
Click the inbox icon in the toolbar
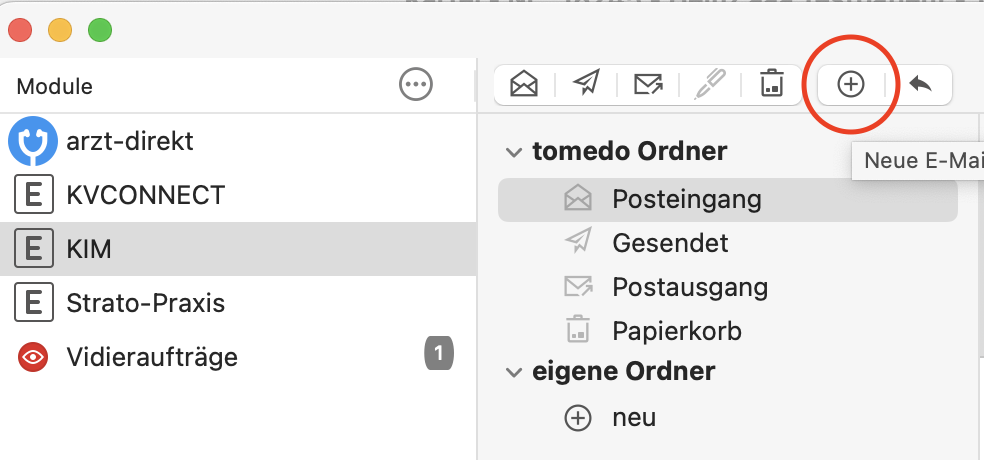[524, 84]
